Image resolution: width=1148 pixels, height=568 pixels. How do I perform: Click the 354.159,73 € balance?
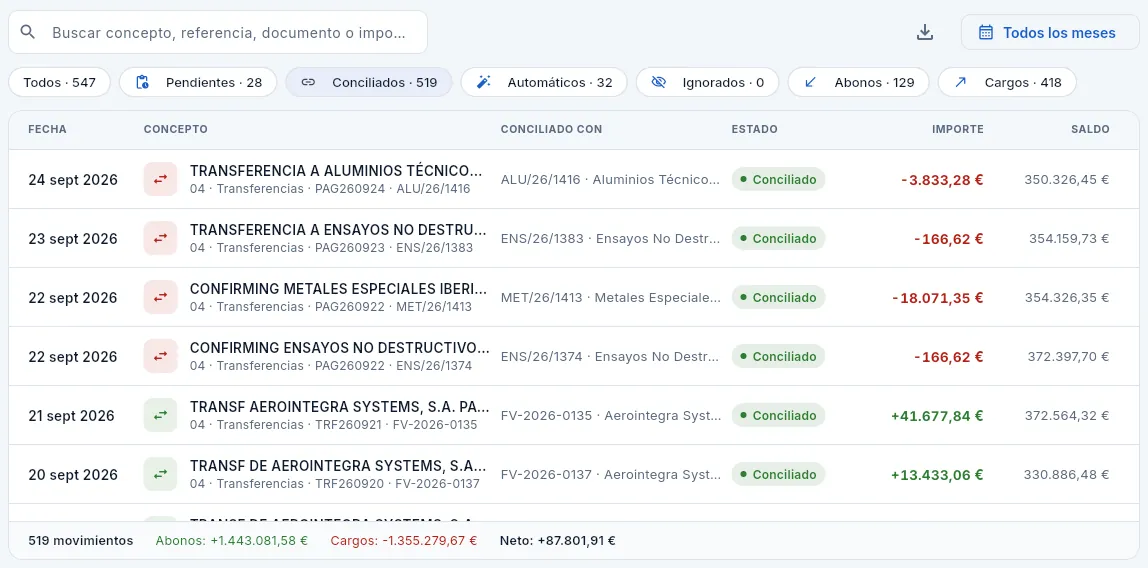coord(1067,239)
